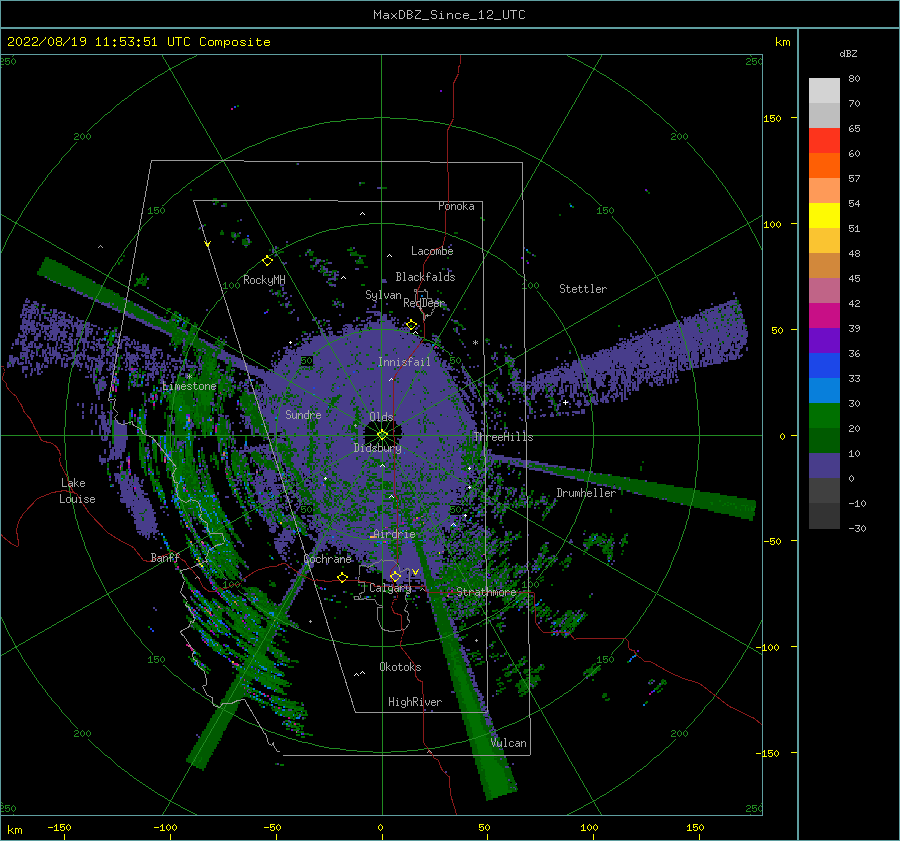
Task: Select the Strathmore label
Action: tap(486, 592)
